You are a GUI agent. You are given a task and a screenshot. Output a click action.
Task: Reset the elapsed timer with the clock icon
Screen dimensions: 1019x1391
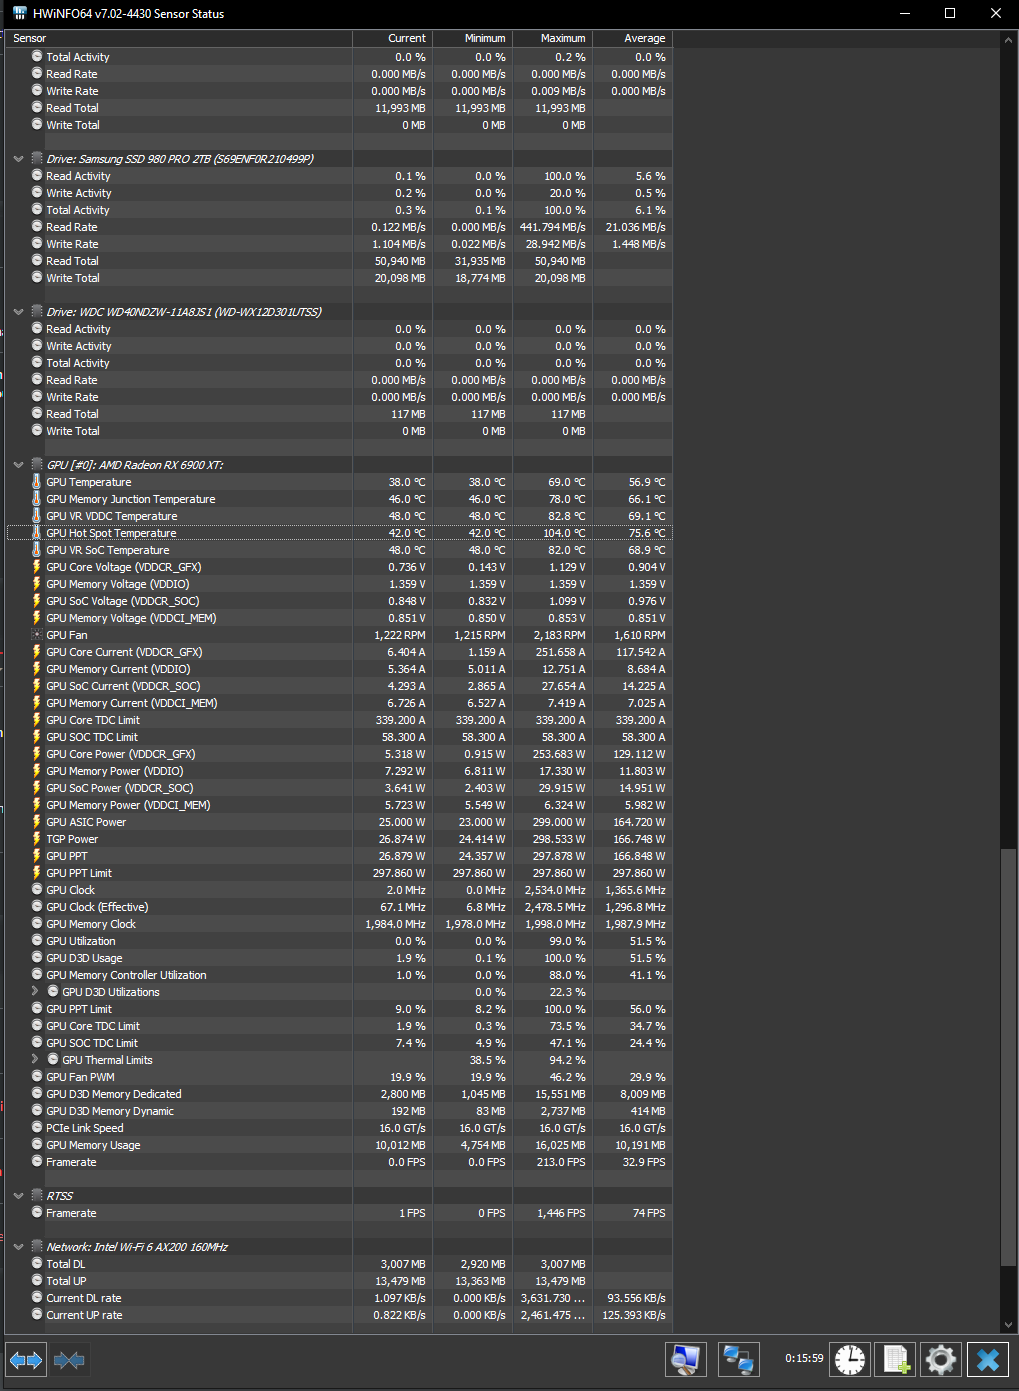(850, 1360)
